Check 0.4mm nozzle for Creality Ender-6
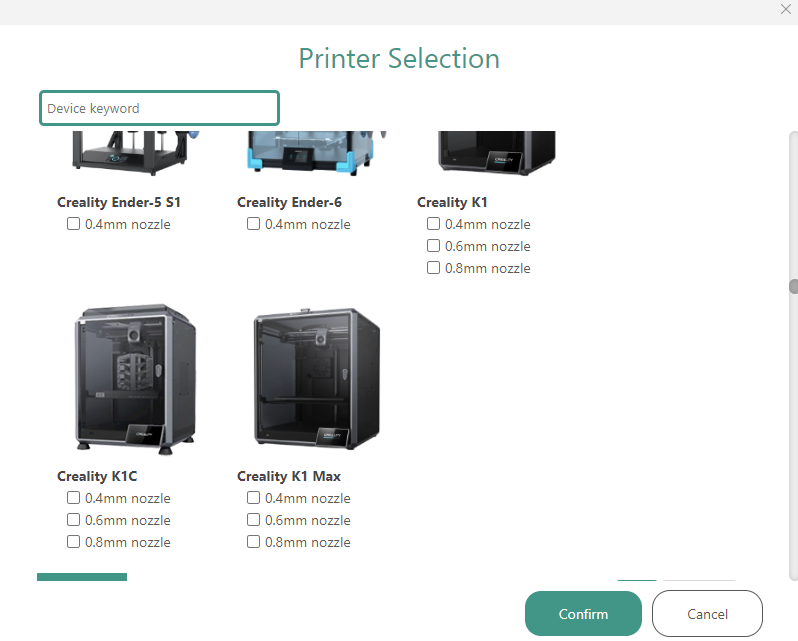The width and height of the screenshot is (798, 641). tap(253, 224)
